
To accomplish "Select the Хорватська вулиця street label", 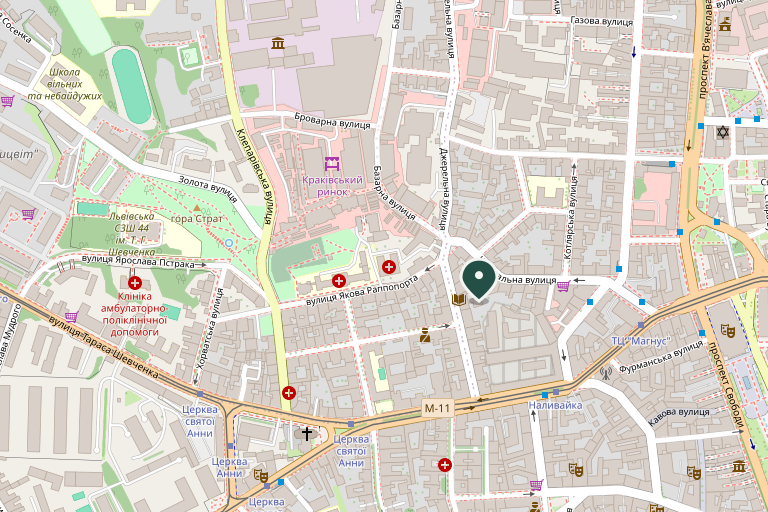I will (x=210, y=329).
